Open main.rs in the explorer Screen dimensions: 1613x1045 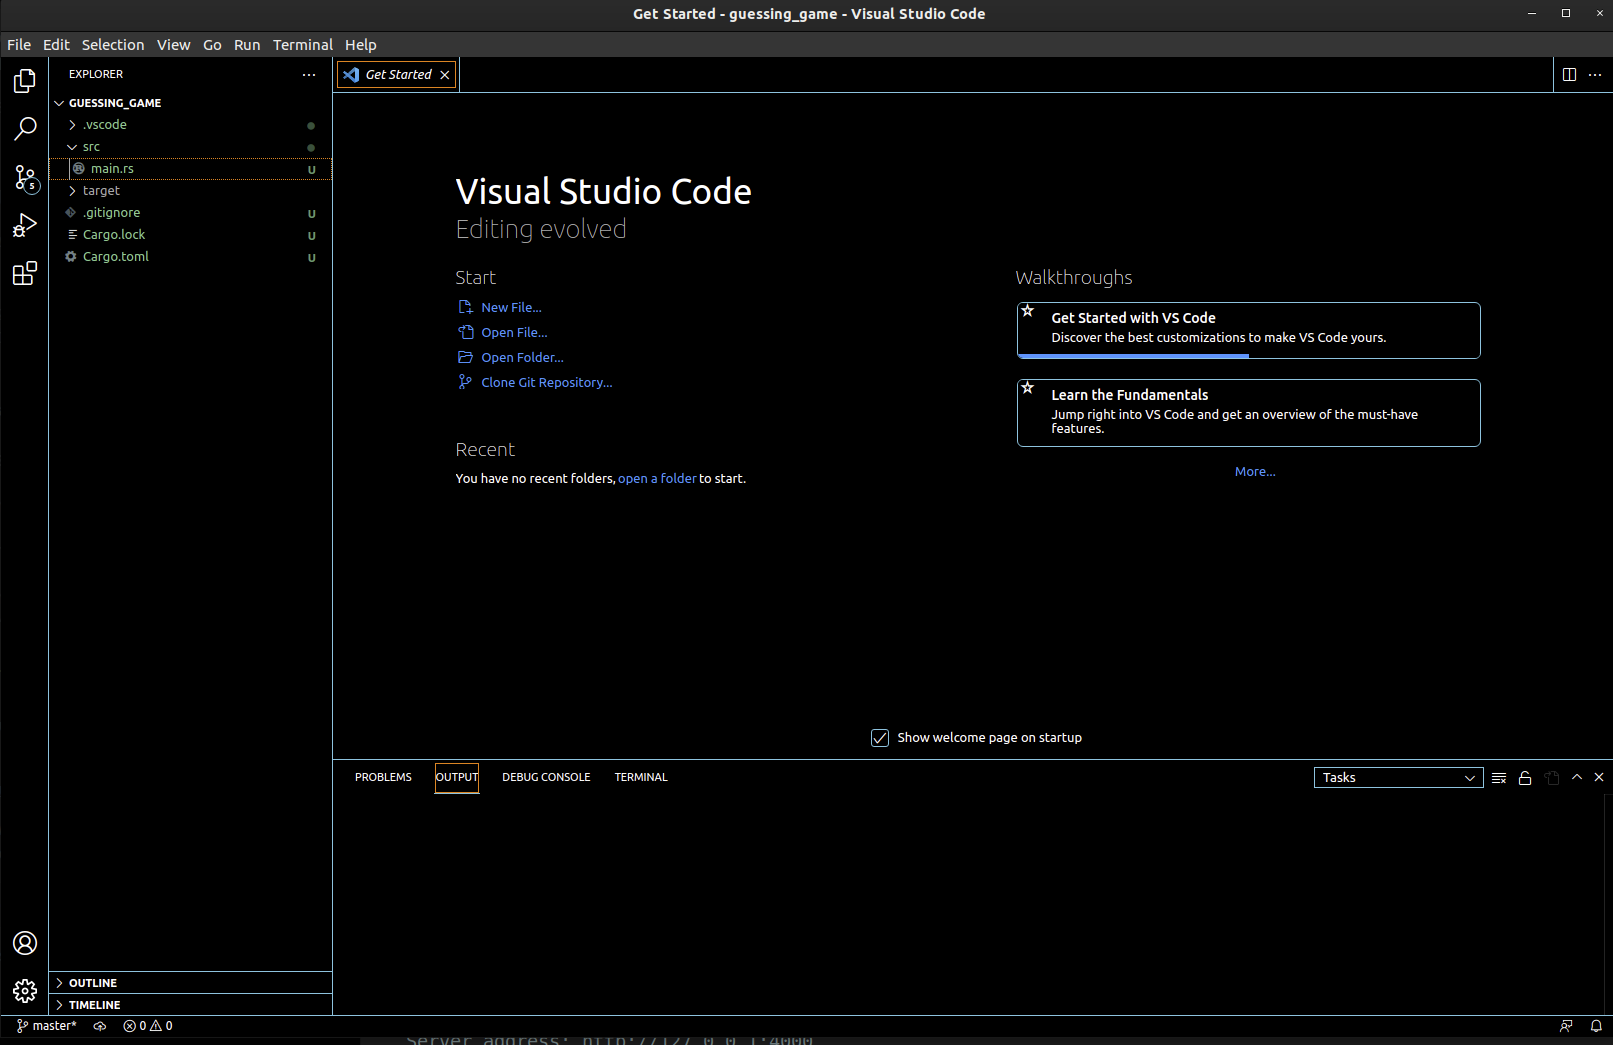190,169
